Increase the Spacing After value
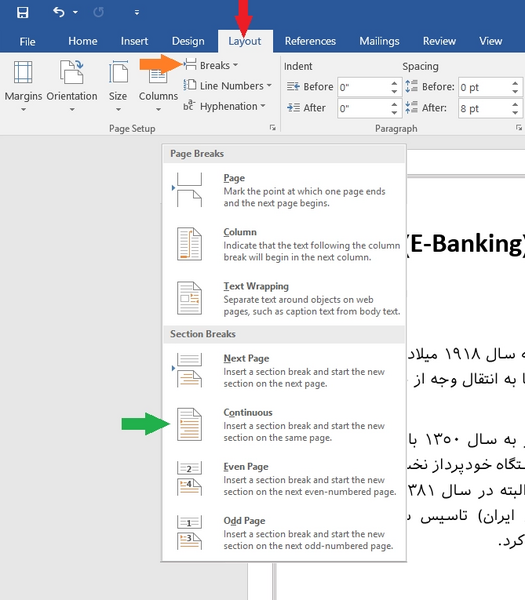Screen dimensions: 525x600 pyautogui.click(x=515, y=104)
